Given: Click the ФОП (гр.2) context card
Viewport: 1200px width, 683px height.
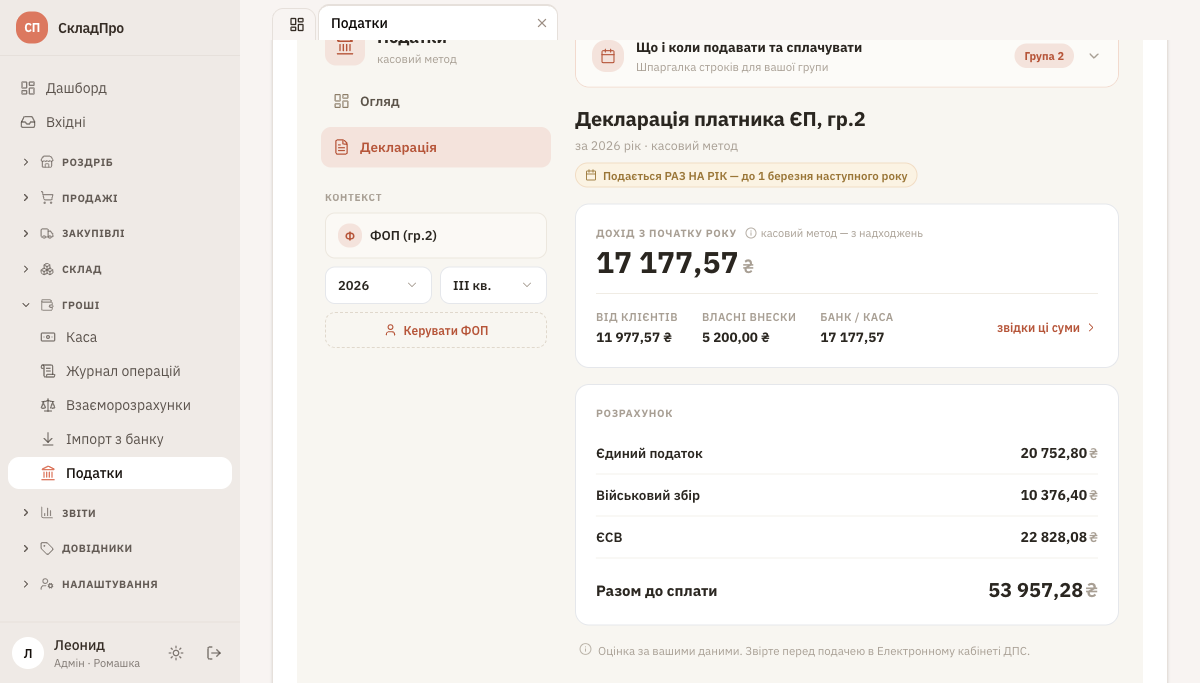Looking at the screenshot, I should 436,236.
